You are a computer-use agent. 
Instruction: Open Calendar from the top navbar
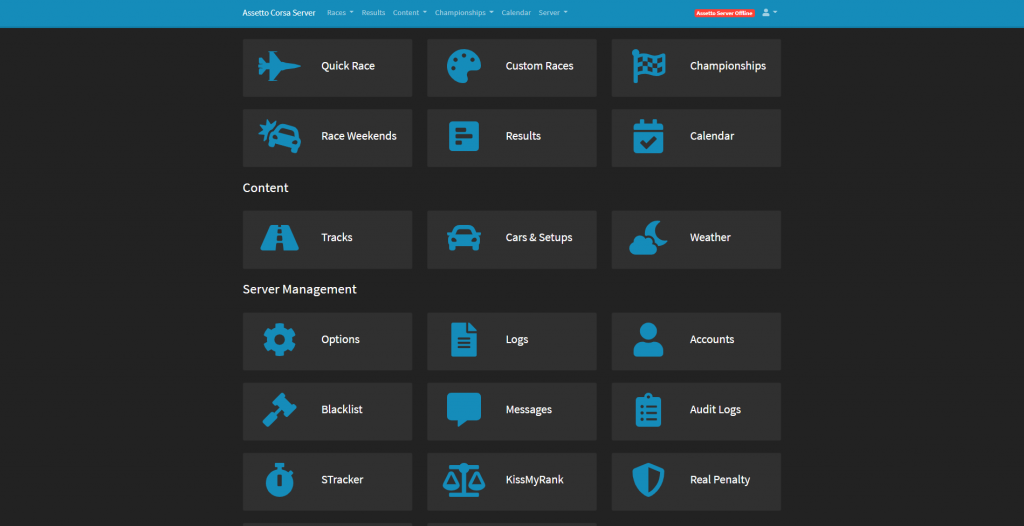pos(516,12)
